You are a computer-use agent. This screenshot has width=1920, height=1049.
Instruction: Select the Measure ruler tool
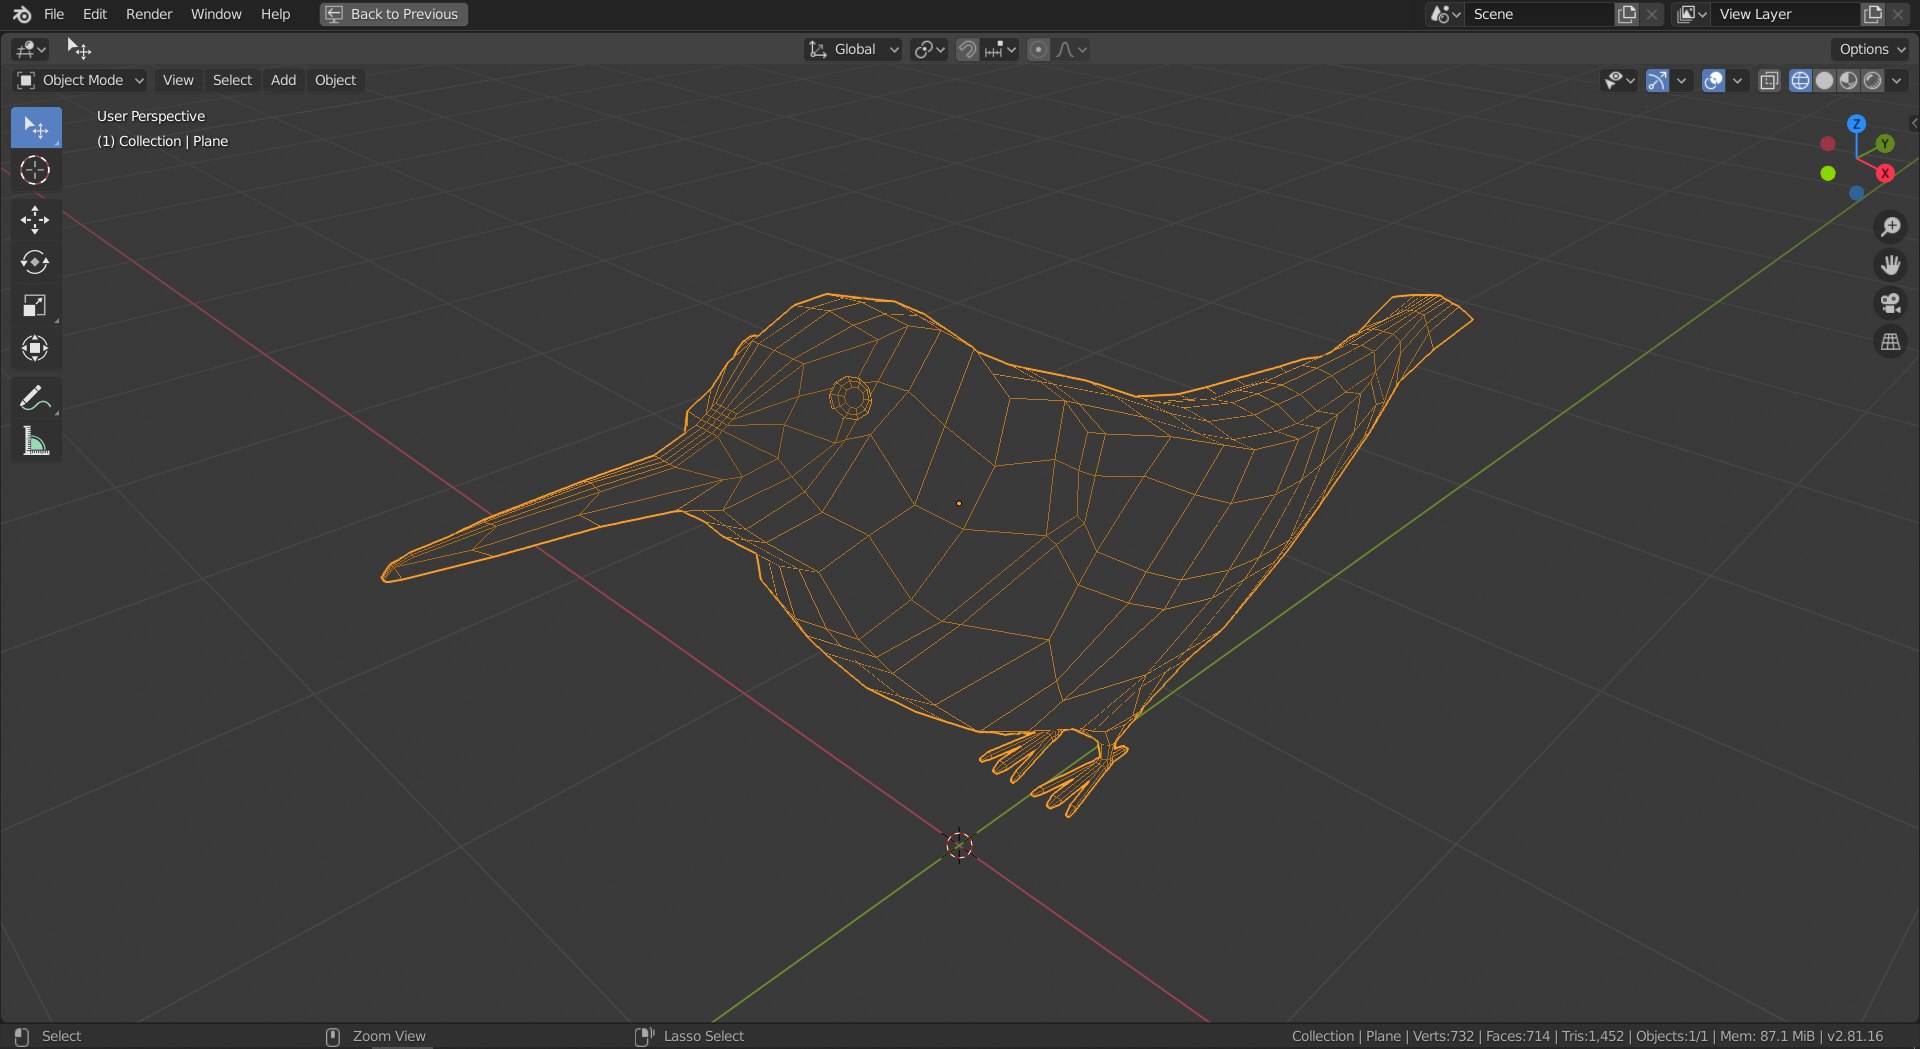click(36, 441)
